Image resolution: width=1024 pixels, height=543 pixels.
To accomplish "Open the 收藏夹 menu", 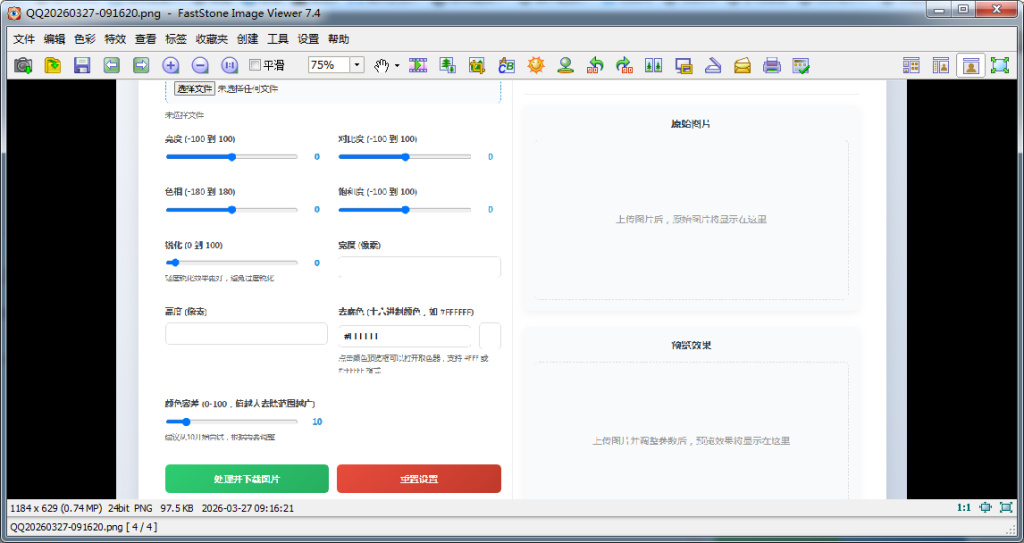I will point(212,39).
